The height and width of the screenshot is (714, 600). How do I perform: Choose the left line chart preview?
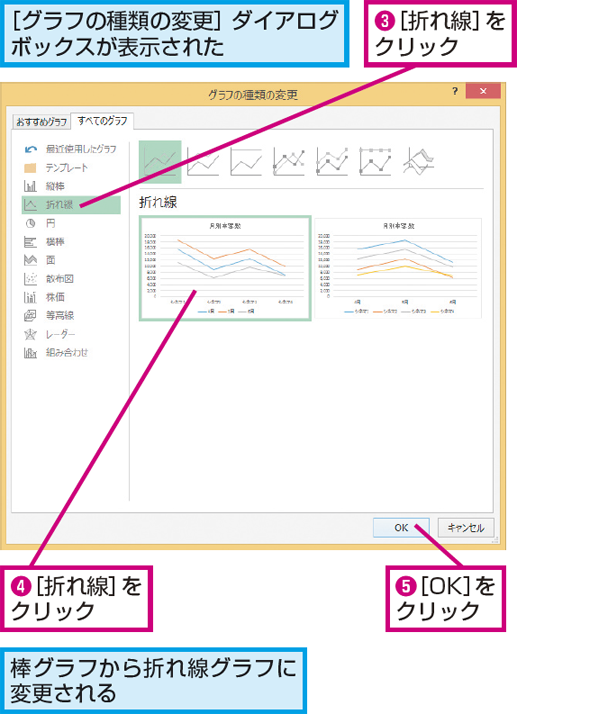tap(225, 268)
